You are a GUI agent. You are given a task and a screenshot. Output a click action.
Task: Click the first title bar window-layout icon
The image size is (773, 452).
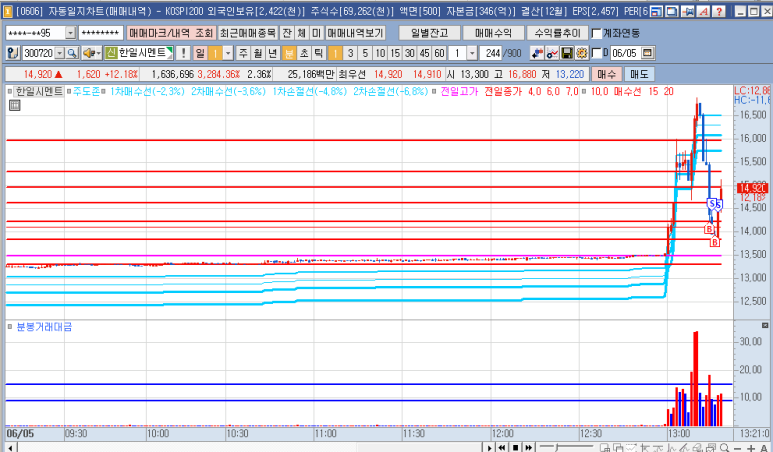coord(656,11)
